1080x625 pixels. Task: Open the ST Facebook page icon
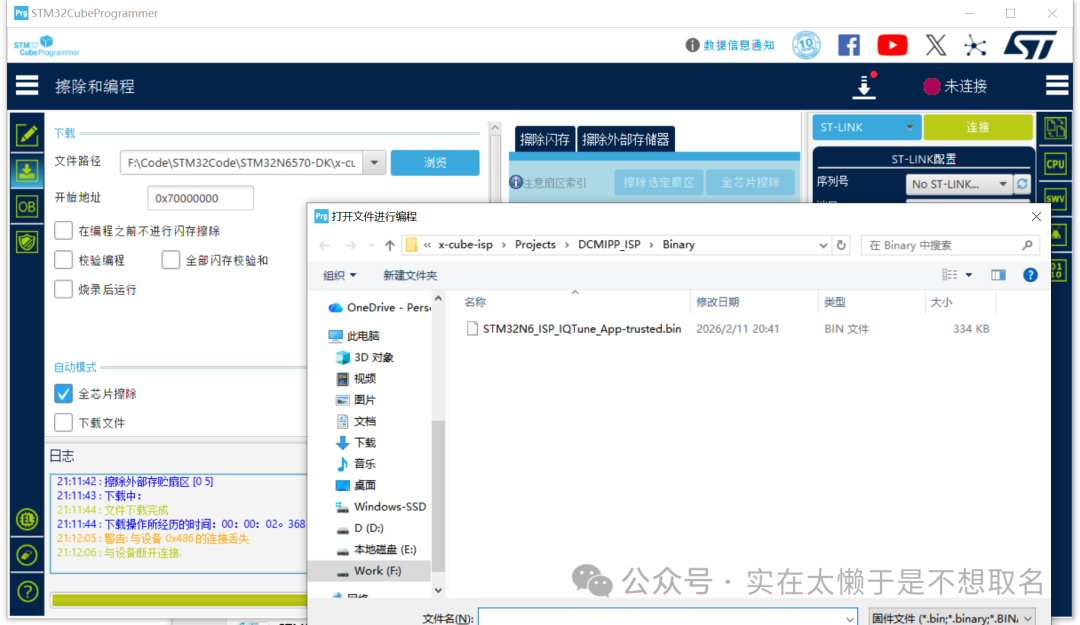click(x=849, y=45)
